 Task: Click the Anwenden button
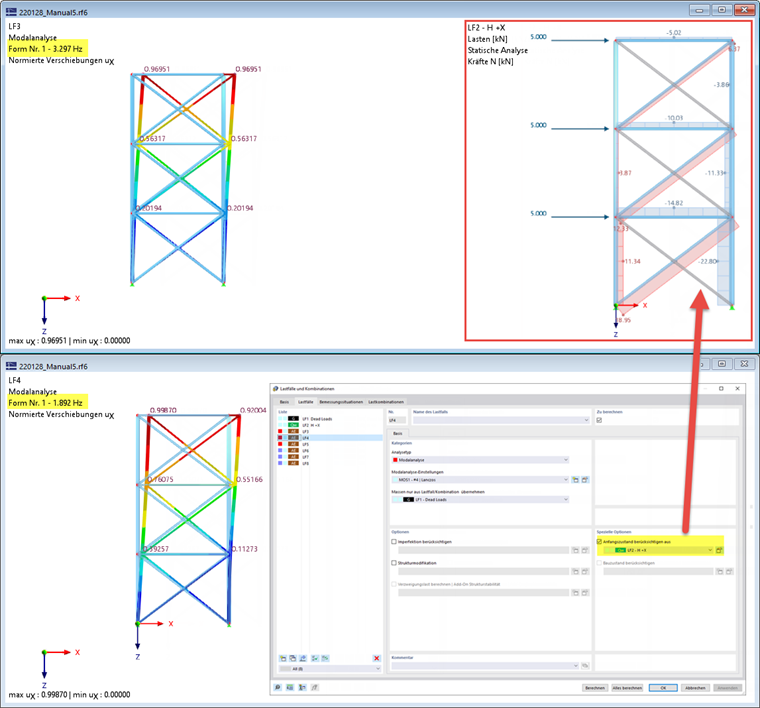pyautogui.click(x=728, y=688)
